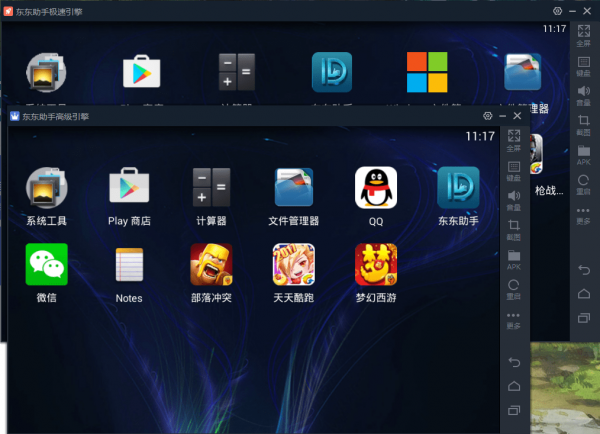Click the 东东助手高级引擎 window title text

coord(55,116)
